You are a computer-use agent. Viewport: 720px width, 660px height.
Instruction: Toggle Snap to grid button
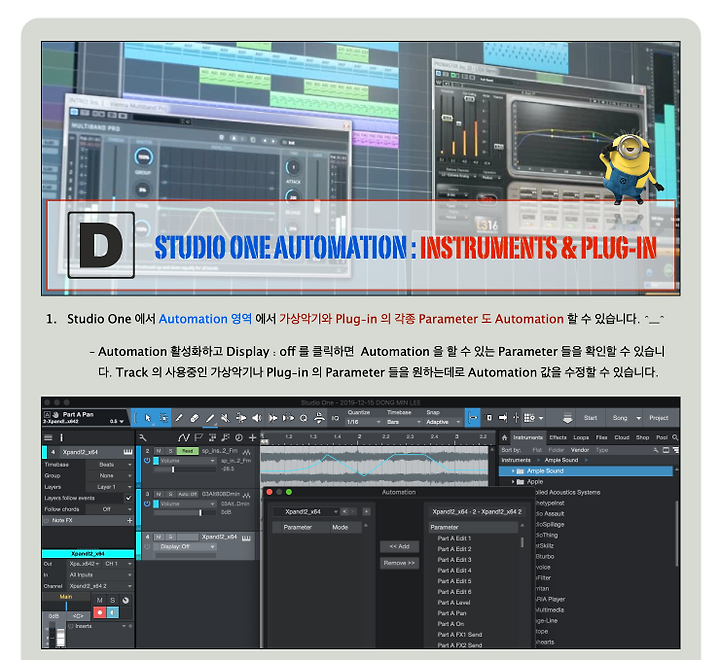click(x=472, y=418)
